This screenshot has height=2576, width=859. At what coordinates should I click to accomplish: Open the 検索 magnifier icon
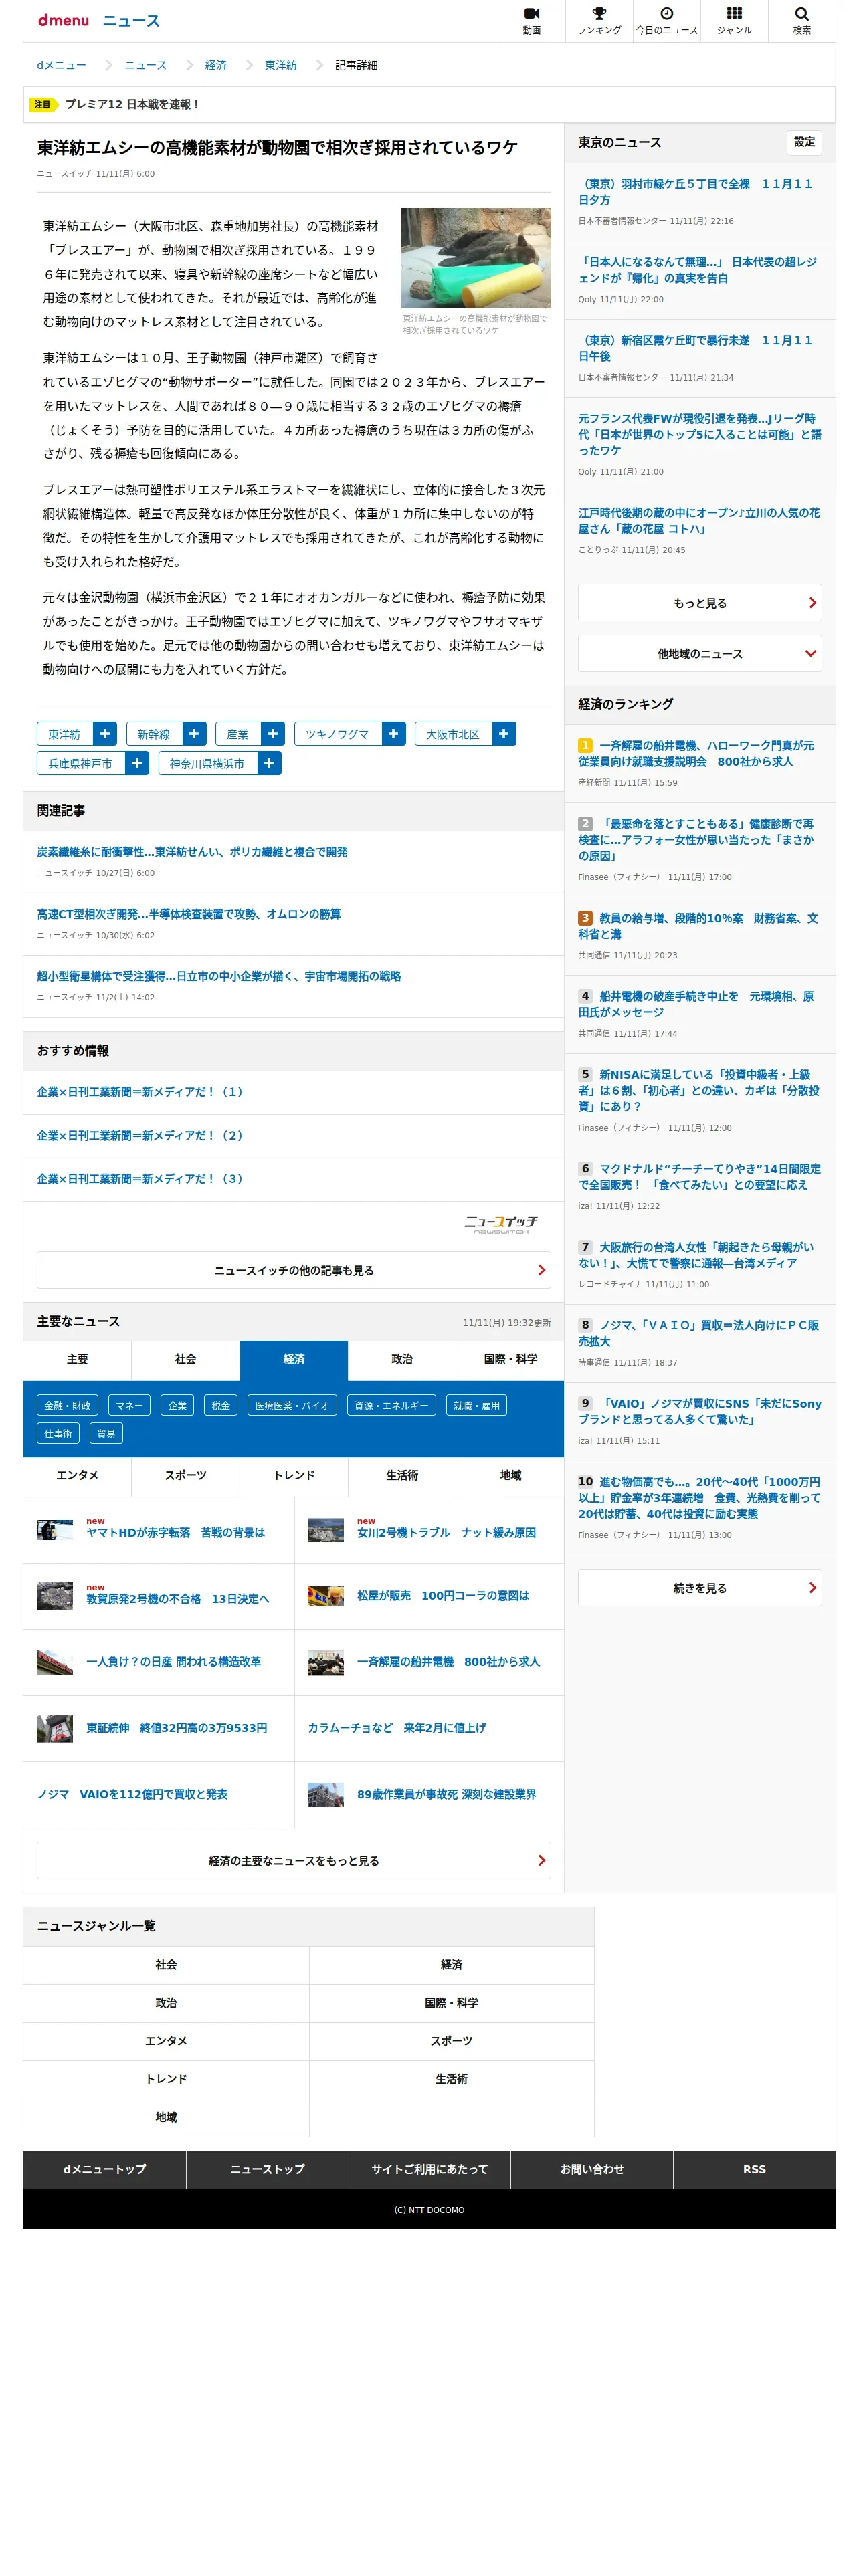pos(801,20)
